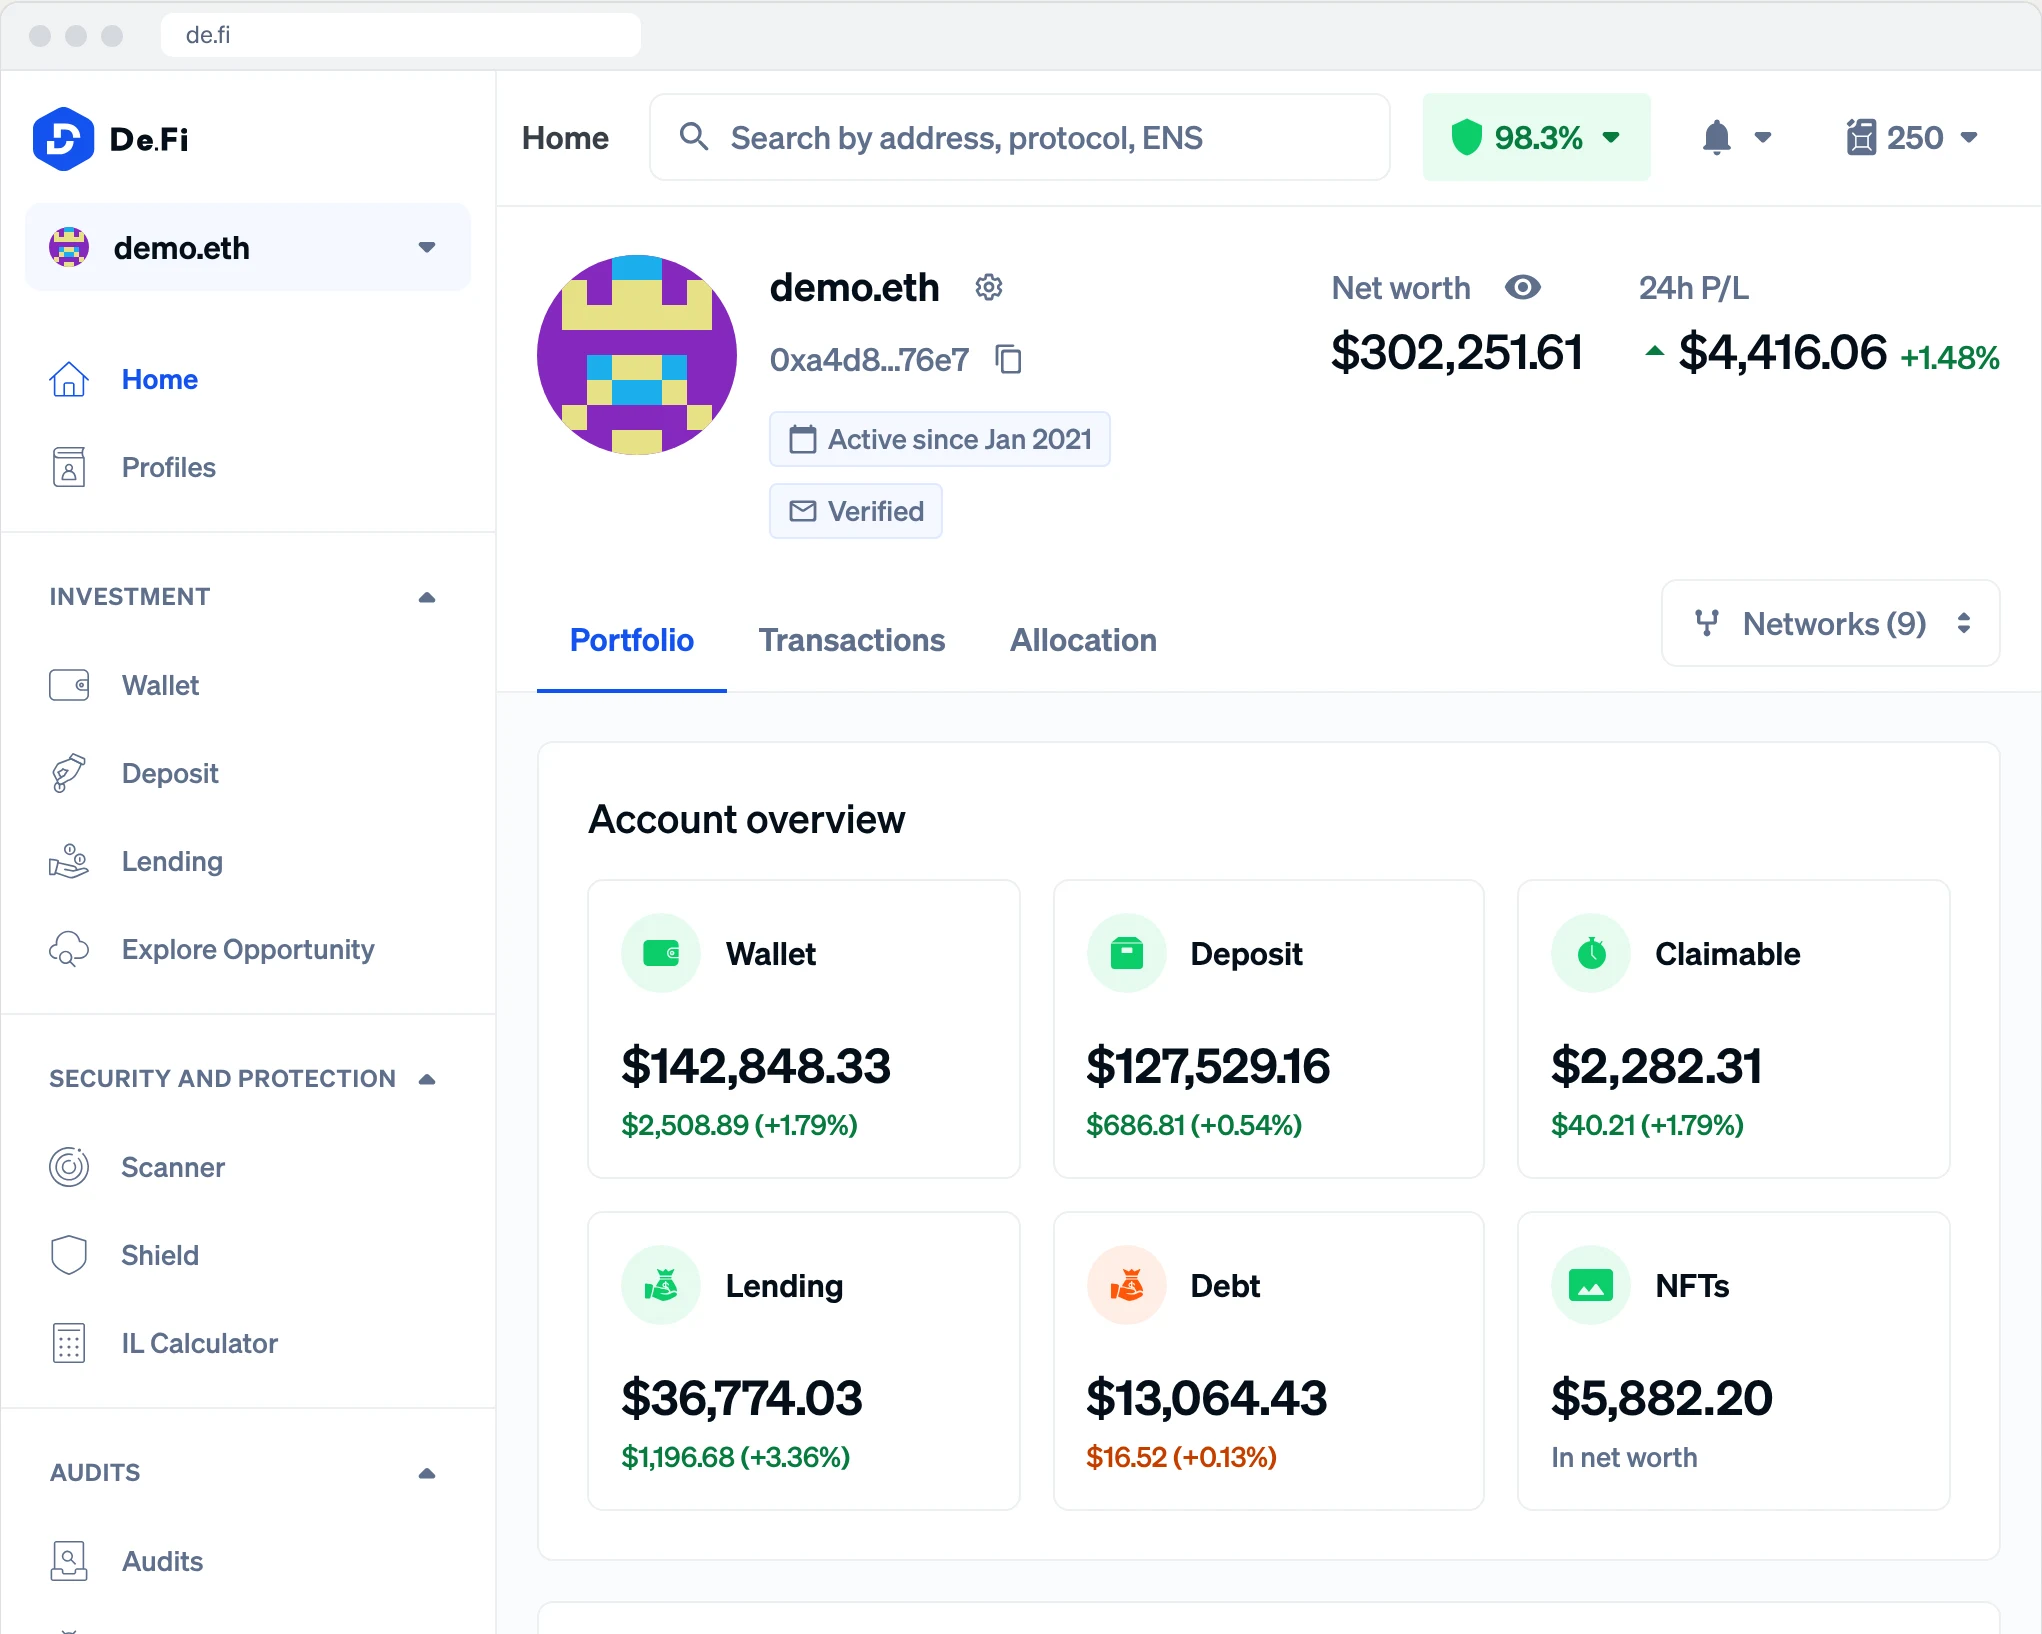The height and width of the screenshot is (1634, 2042).
Task: Click the Net worth value $302,251.61
Action: (x=1457, y=353)
